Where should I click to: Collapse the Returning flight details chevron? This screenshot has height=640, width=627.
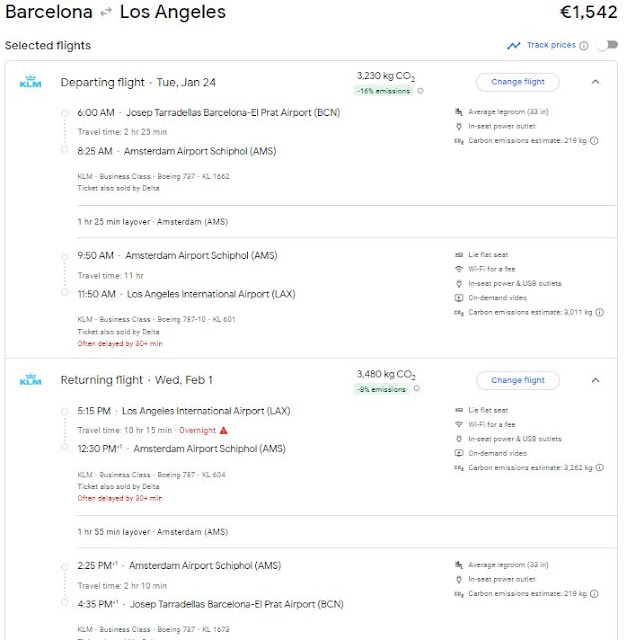[x=595, y=380]
